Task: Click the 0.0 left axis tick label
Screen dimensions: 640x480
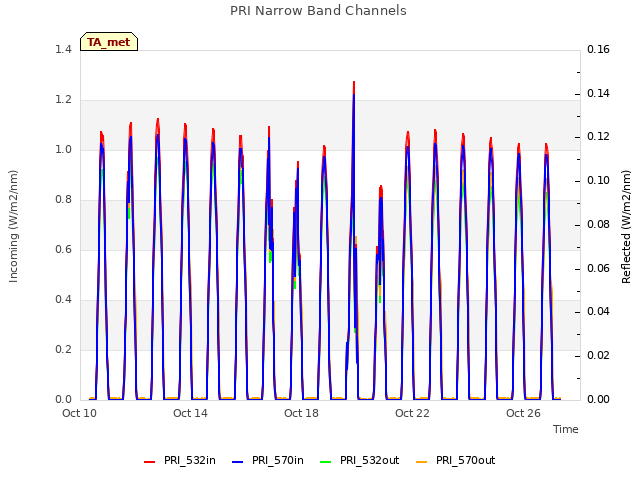Action: 63,400
